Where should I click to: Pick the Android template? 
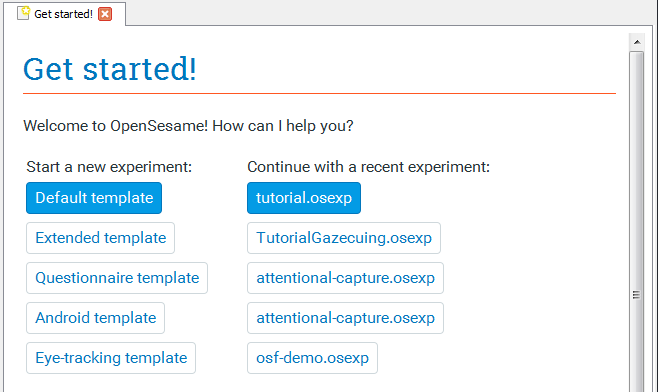coord(96,318)
